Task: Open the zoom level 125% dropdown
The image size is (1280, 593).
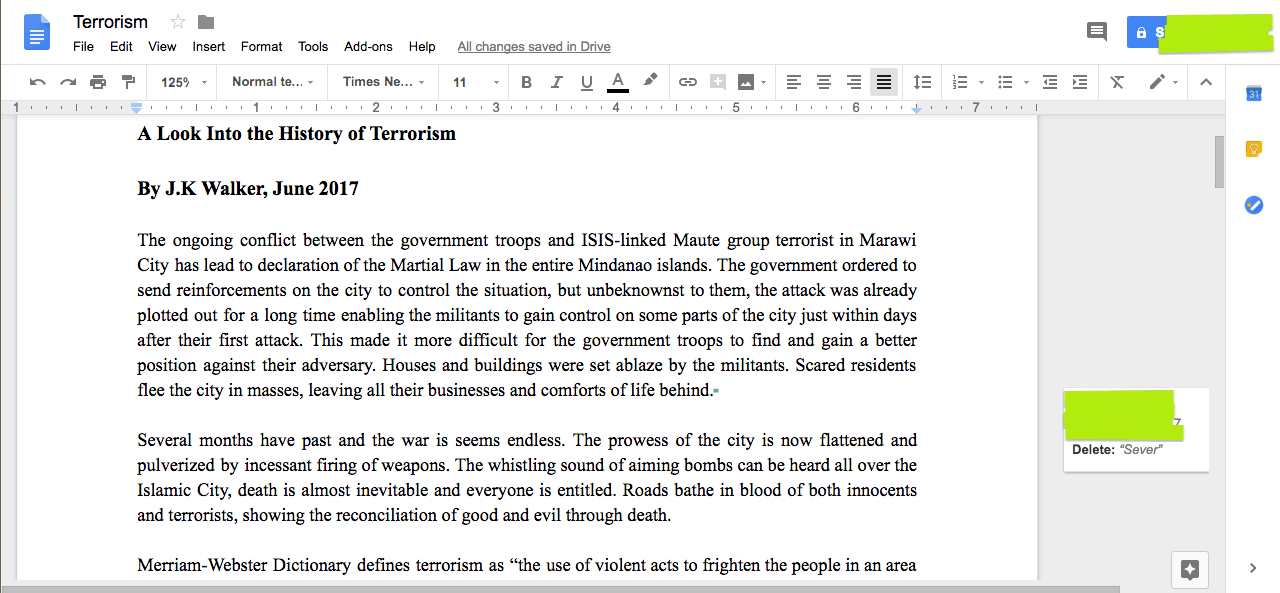Action: 184,82
